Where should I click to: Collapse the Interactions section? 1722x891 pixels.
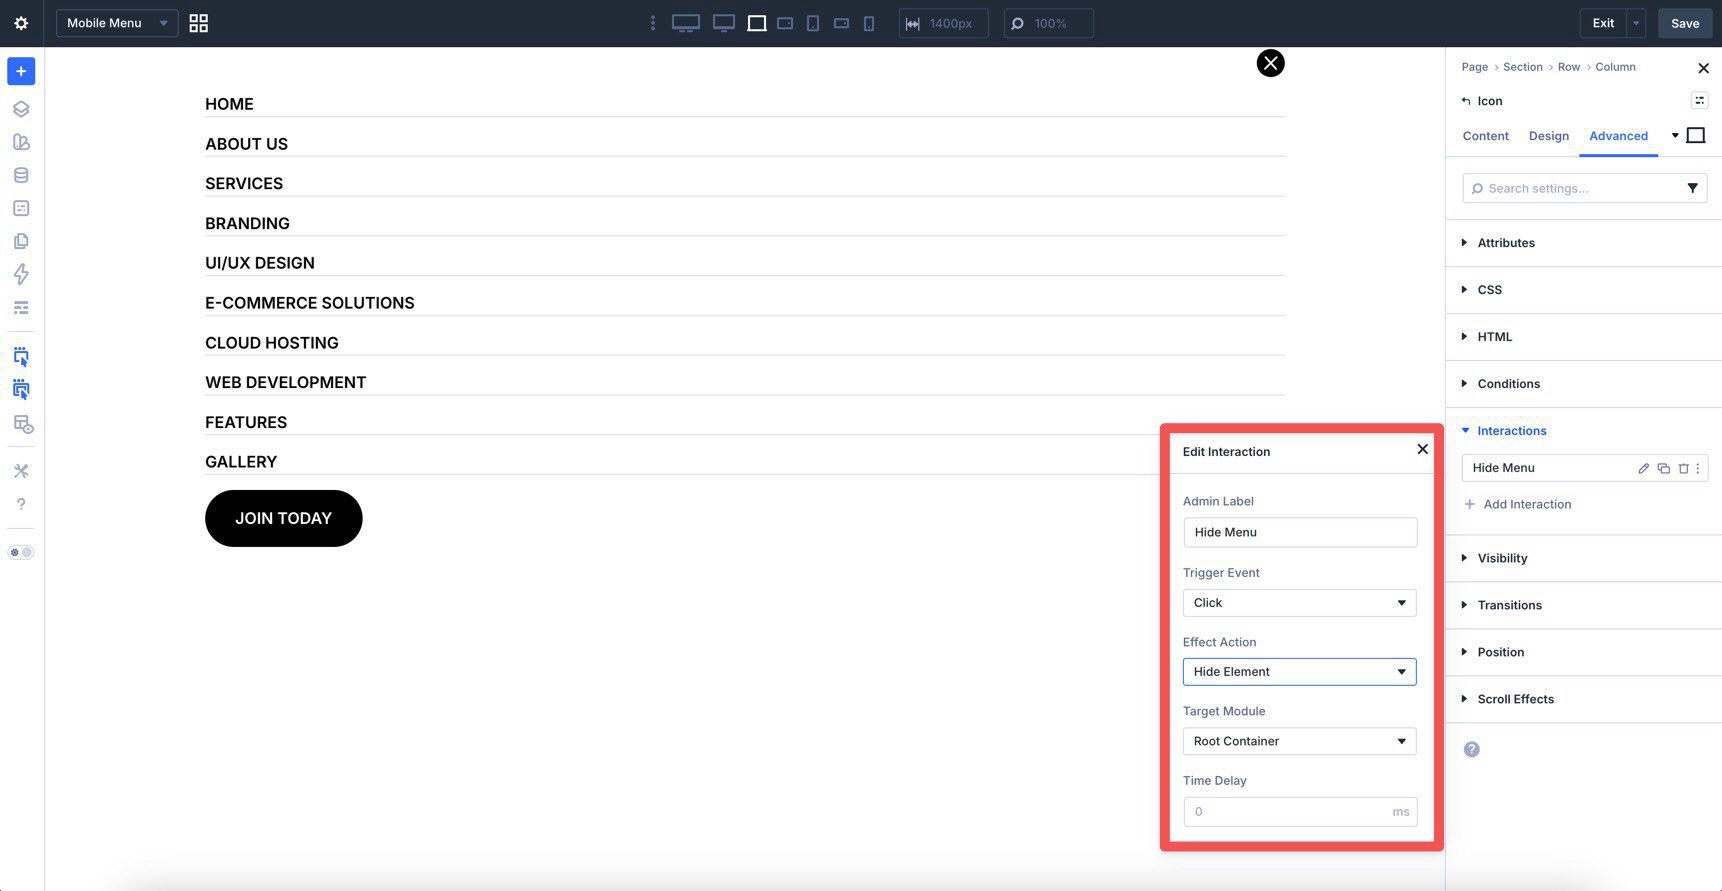1511,431
